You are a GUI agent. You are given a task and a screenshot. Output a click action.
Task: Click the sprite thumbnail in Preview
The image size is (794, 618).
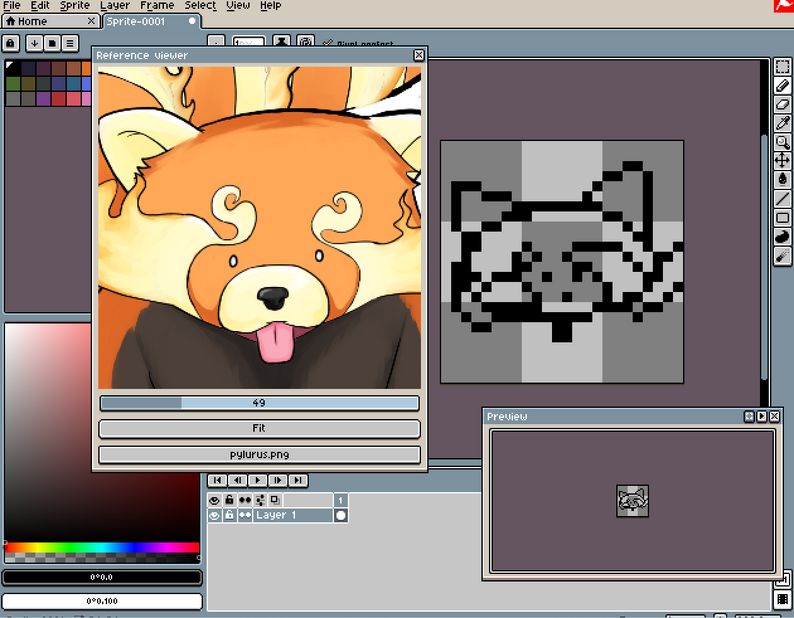632,501
